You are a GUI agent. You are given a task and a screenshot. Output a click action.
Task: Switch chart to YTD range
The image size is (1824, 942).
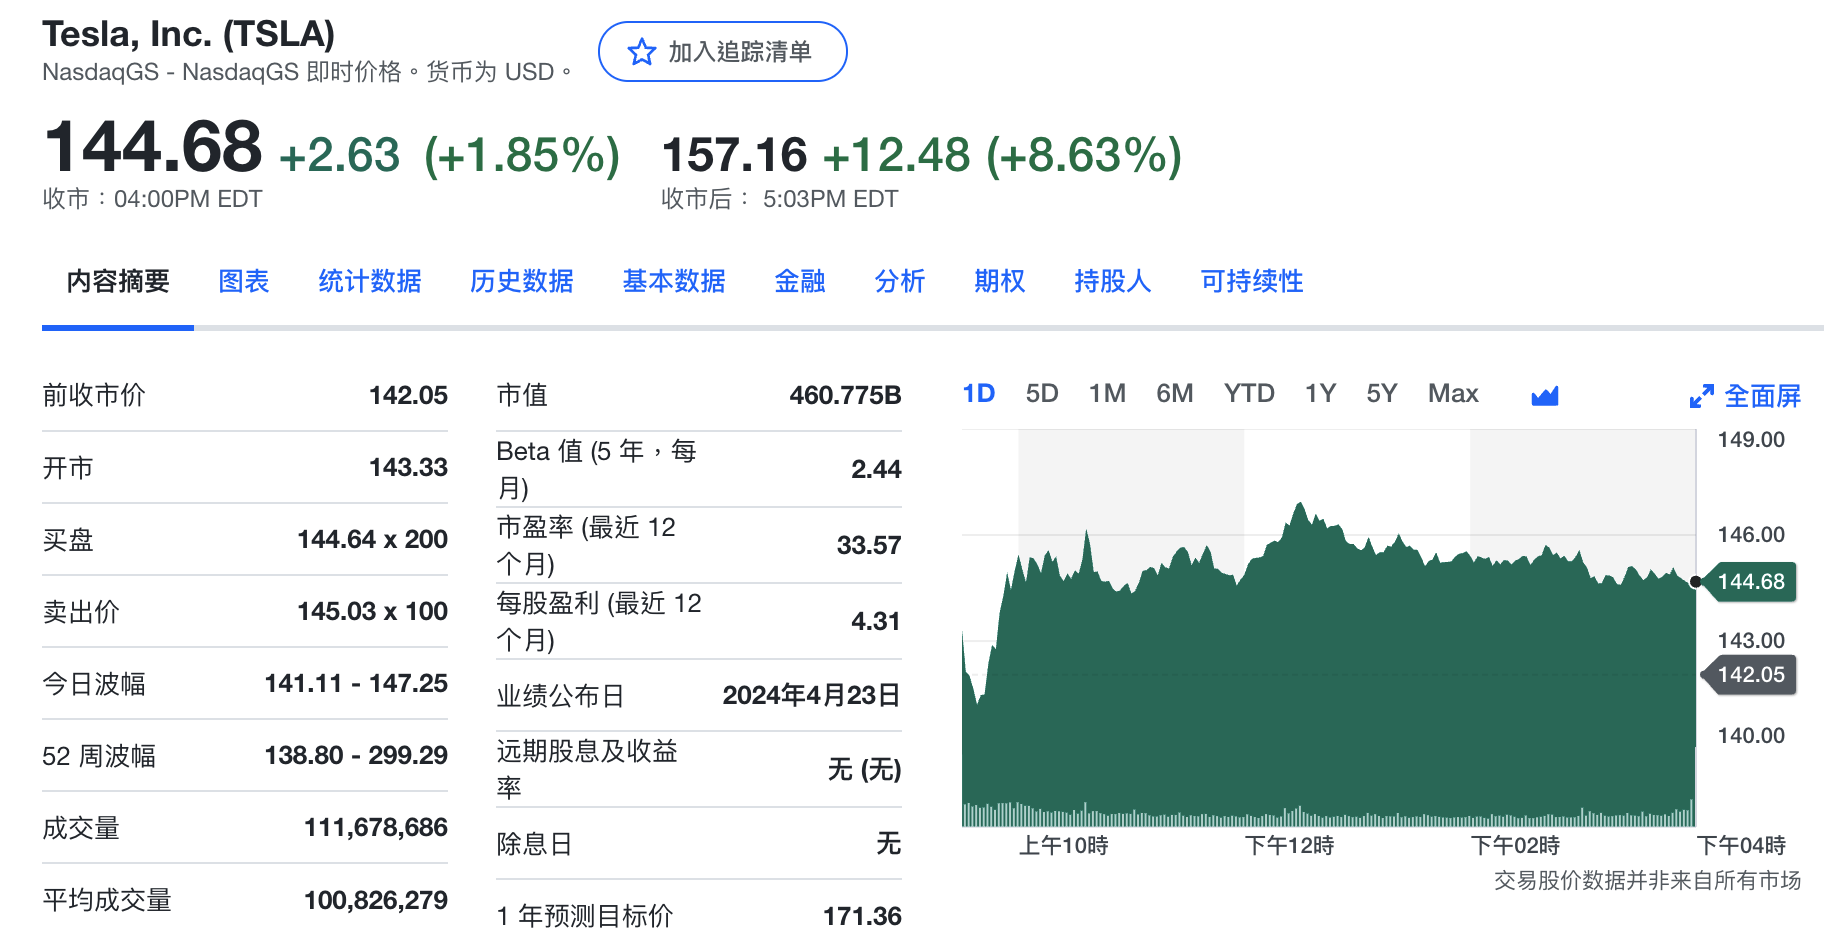tap(1249, 394)
